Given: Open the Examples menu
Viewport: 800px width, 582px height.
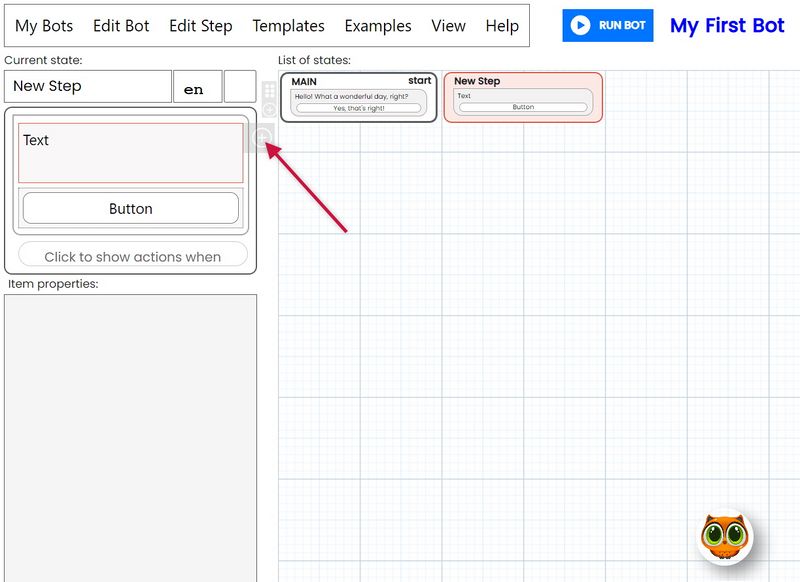Looking at the screenshot, I should point(377,26).
